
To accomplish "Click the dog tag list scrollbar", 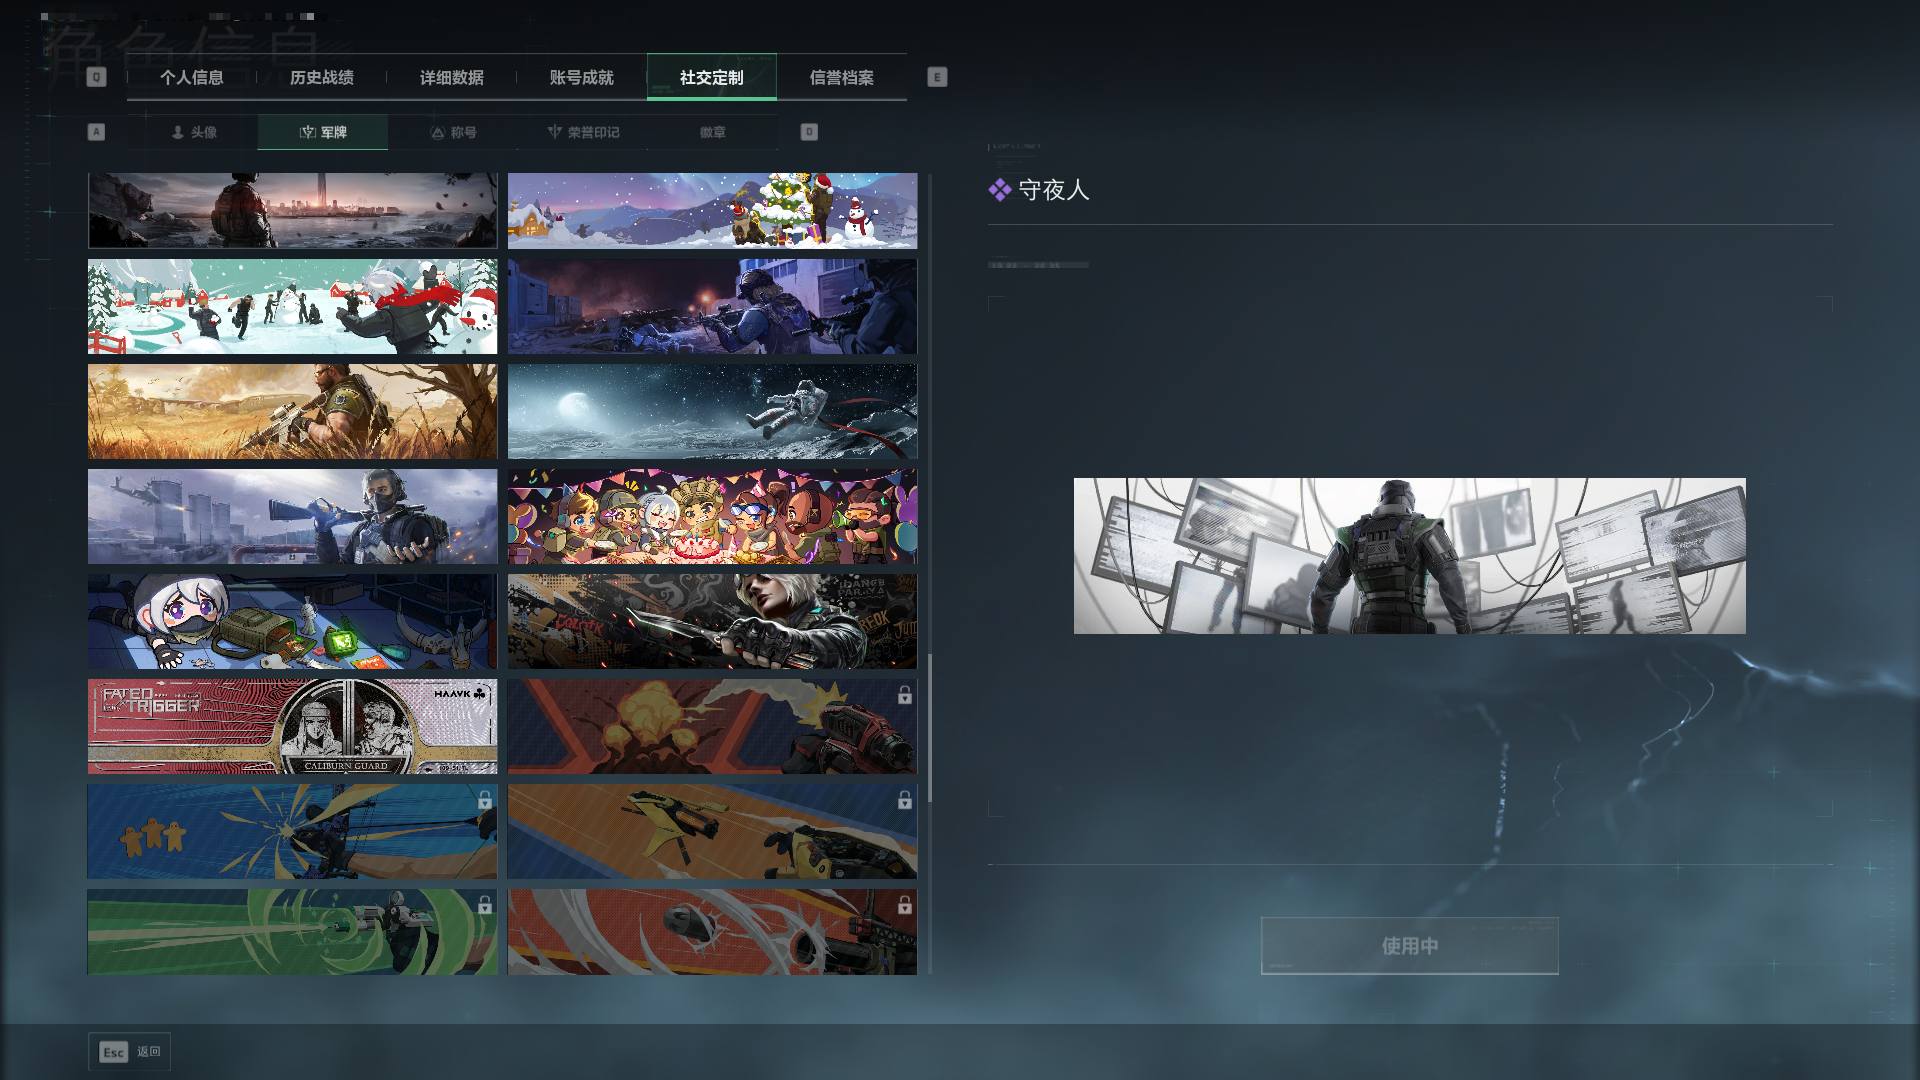I will pos(930,728).
